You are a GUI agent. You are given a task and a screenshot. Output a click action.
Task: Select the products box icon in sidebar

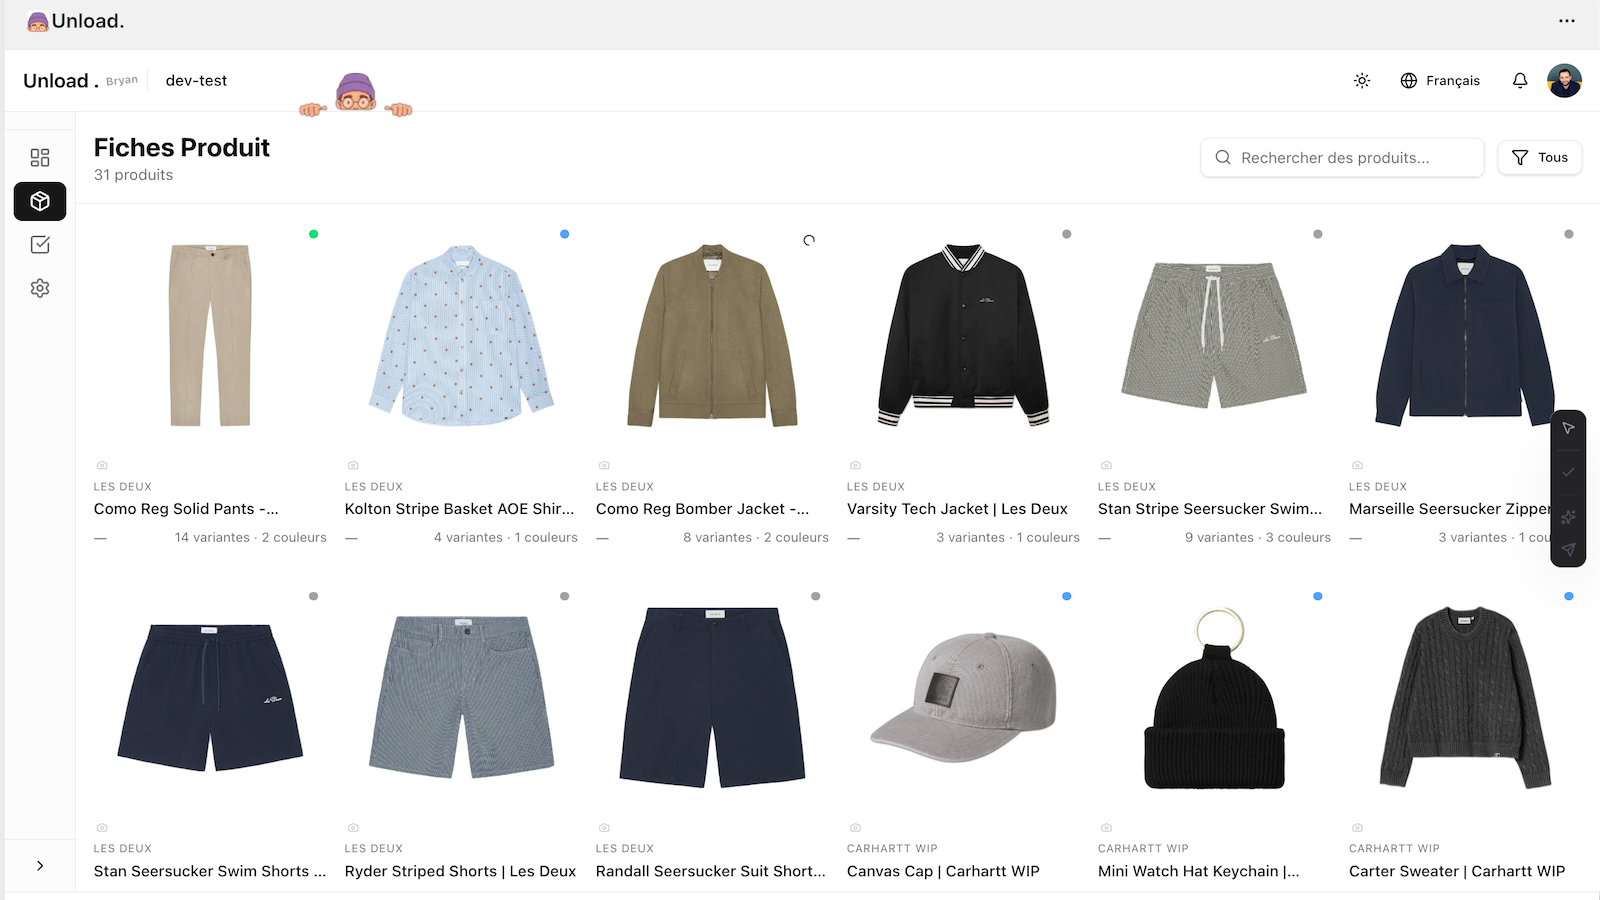(40, 201)
